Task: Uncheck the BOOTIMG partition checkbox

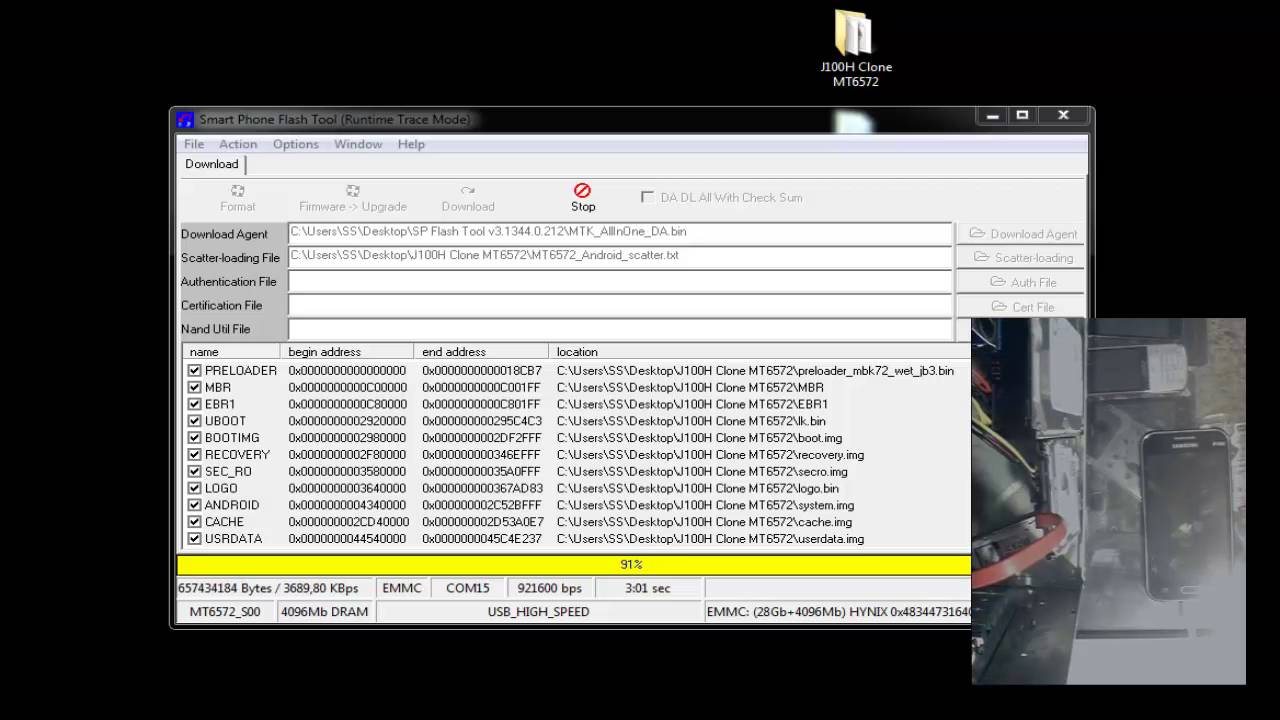Action: click(195, 437)
